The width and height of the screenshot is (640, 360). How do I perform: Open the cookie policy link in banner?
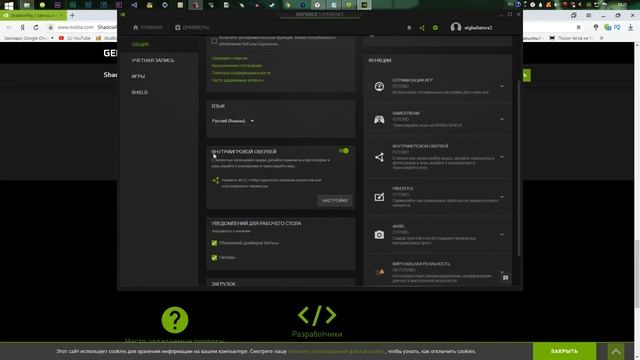(x=336, y=351)
